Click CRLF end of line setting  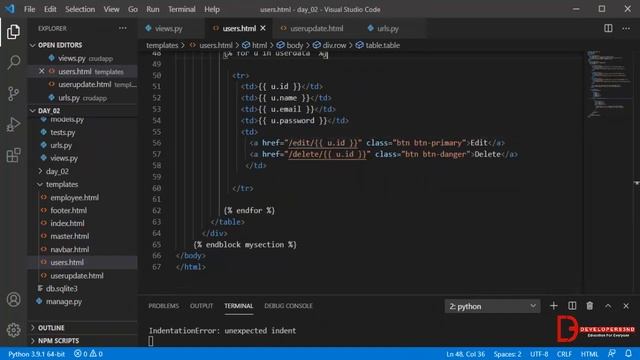(x=564, y=354)
